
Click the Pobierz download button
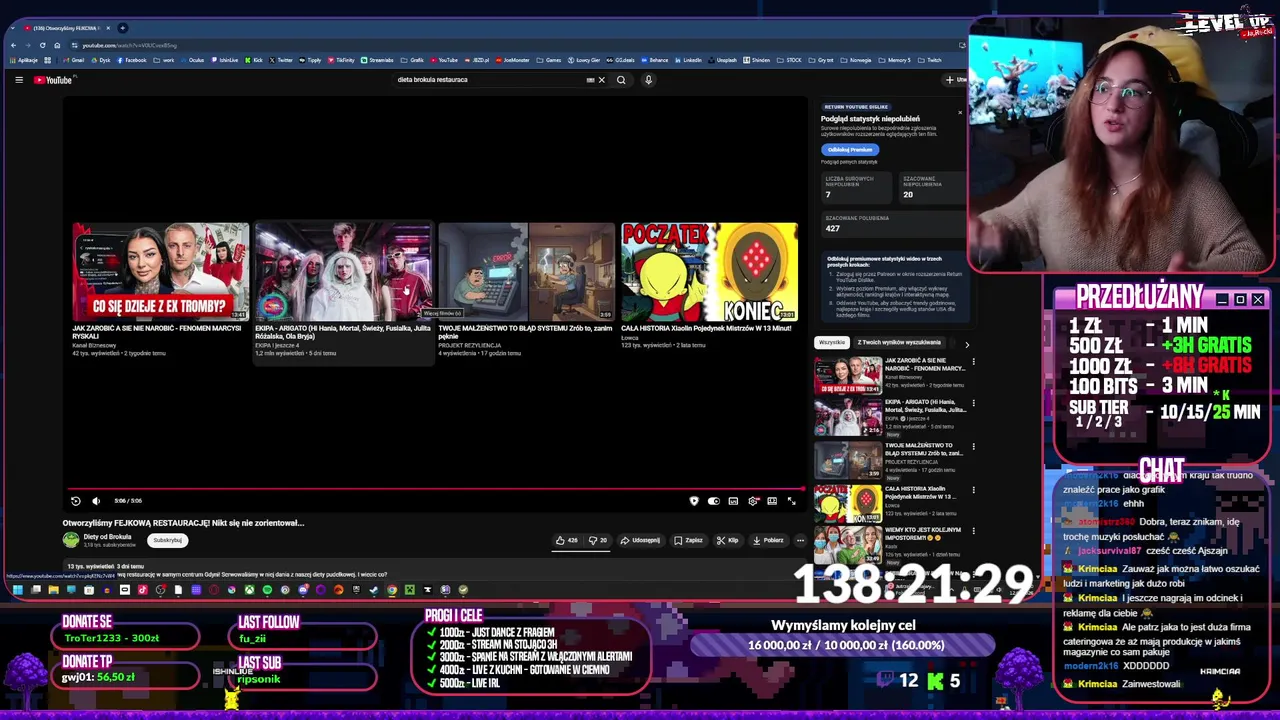(x=768, y=540)
